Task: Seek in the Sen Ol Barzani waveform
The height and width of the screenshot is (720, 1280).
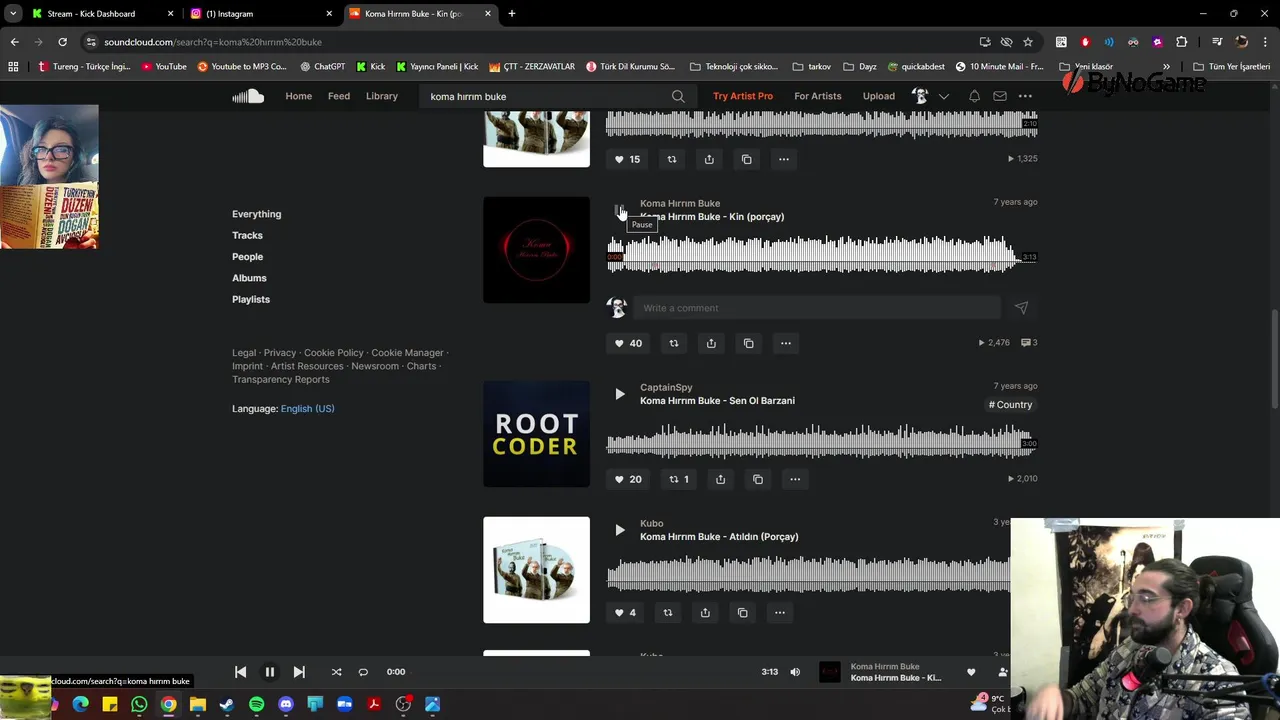Action: 821,441
